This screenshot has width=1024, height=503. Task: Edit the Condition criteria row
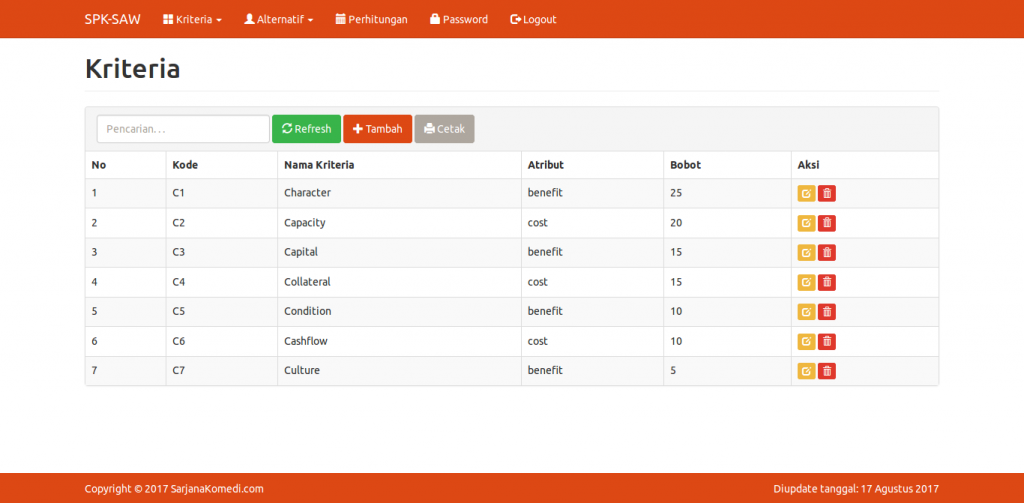pos(807,312)
